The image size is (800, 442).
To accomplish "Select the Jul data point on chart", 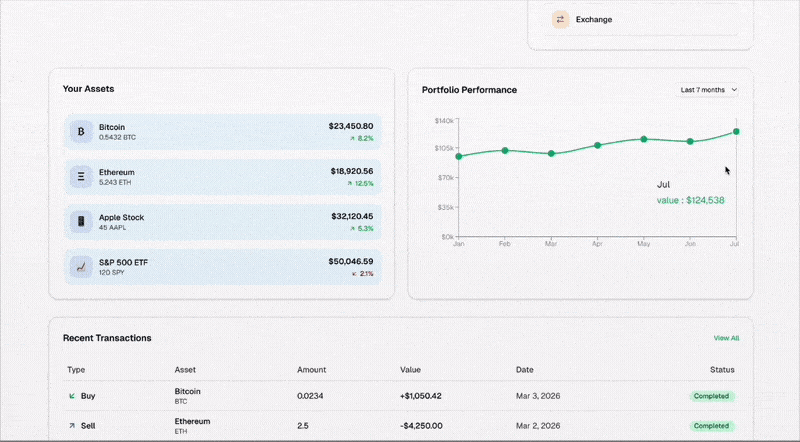I will (x=736, y=131).
